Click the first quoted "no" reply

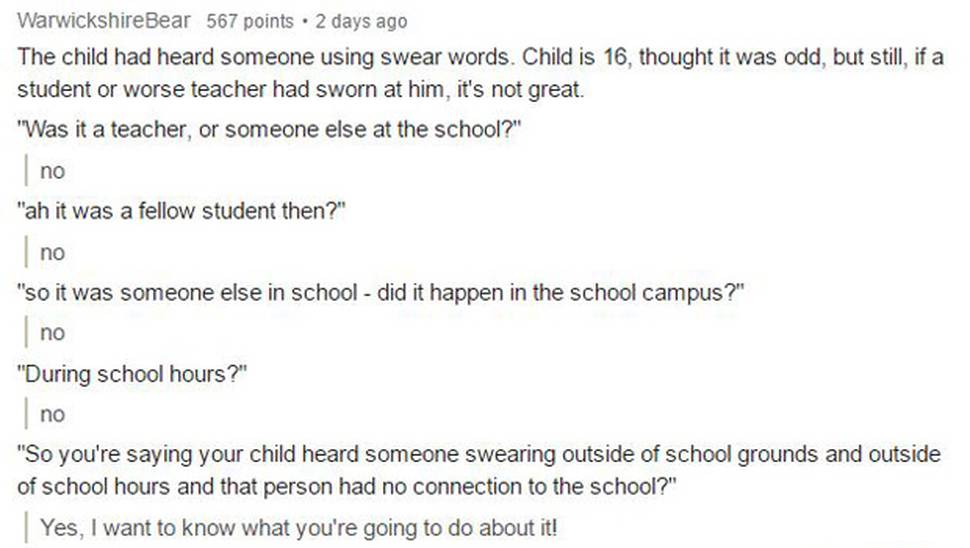click(53, 171)
